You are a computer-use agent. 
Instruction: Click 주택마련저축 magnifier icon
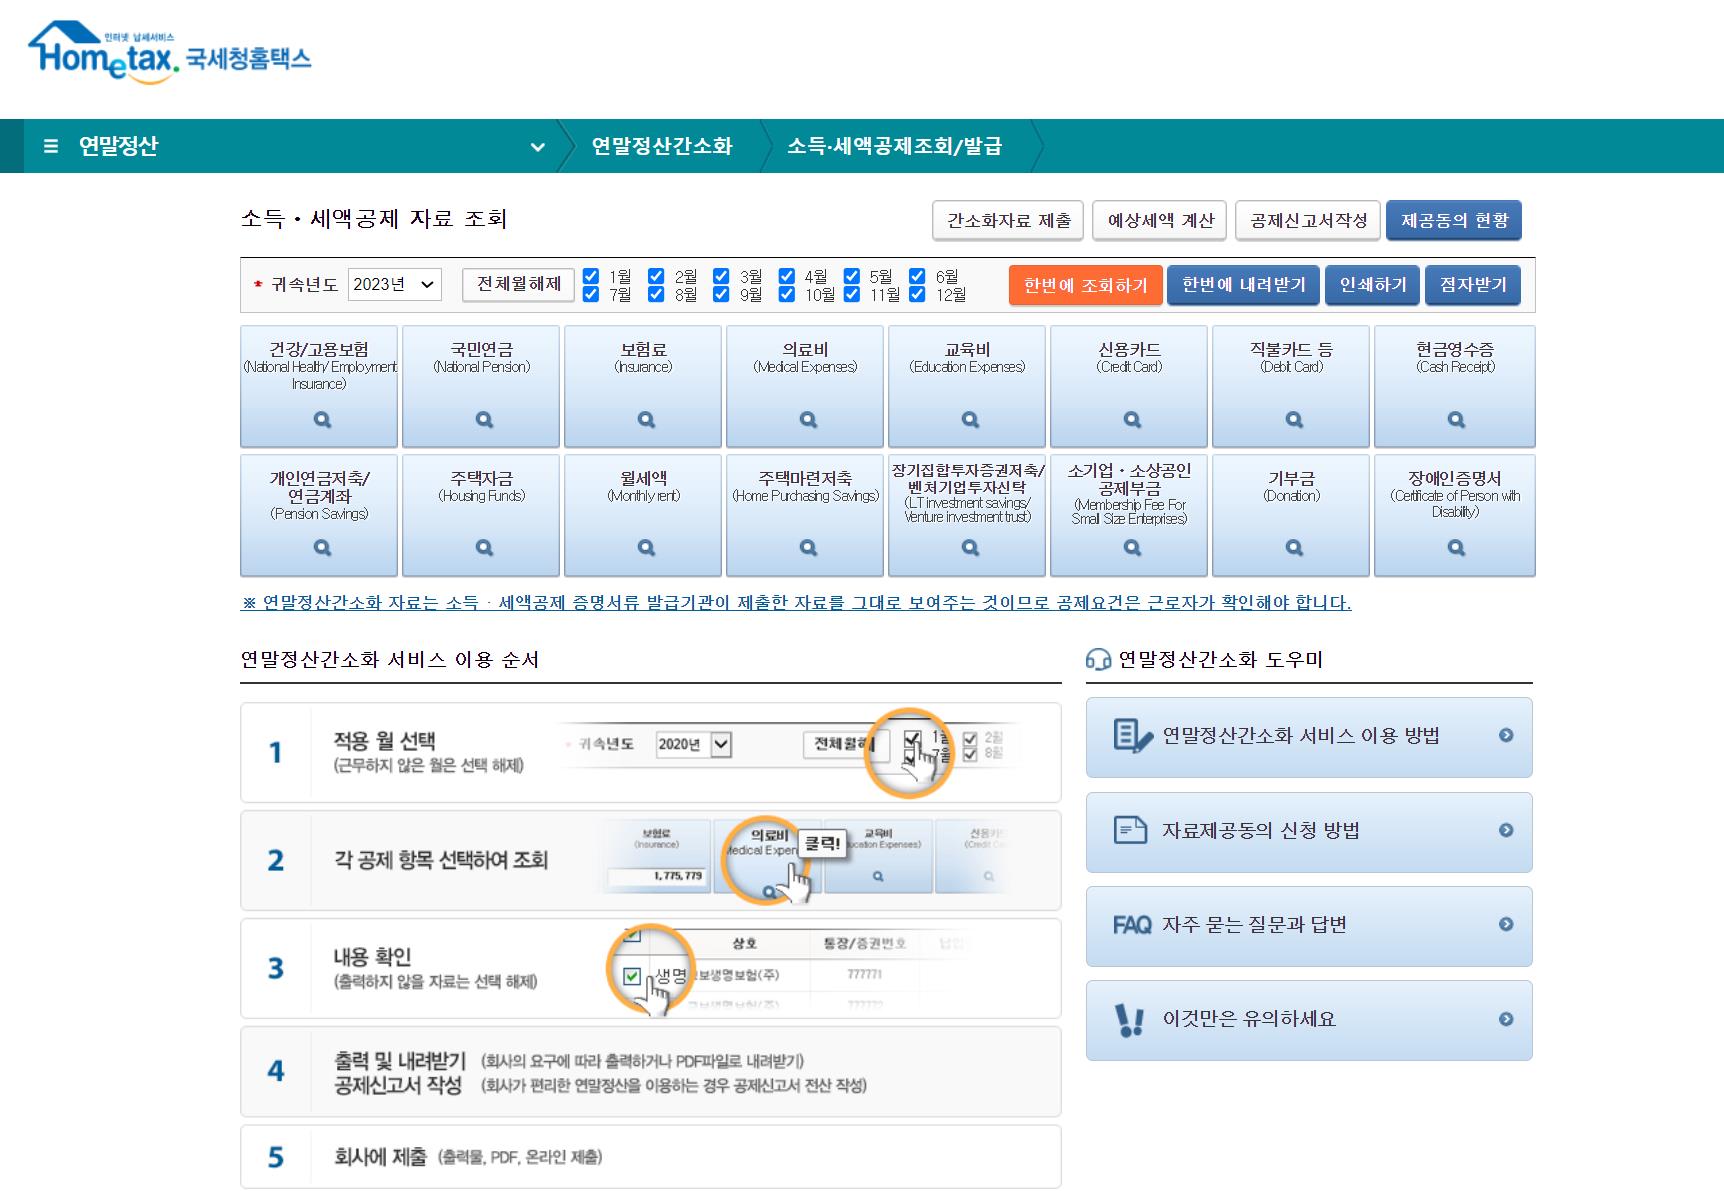tap(808, 548)
